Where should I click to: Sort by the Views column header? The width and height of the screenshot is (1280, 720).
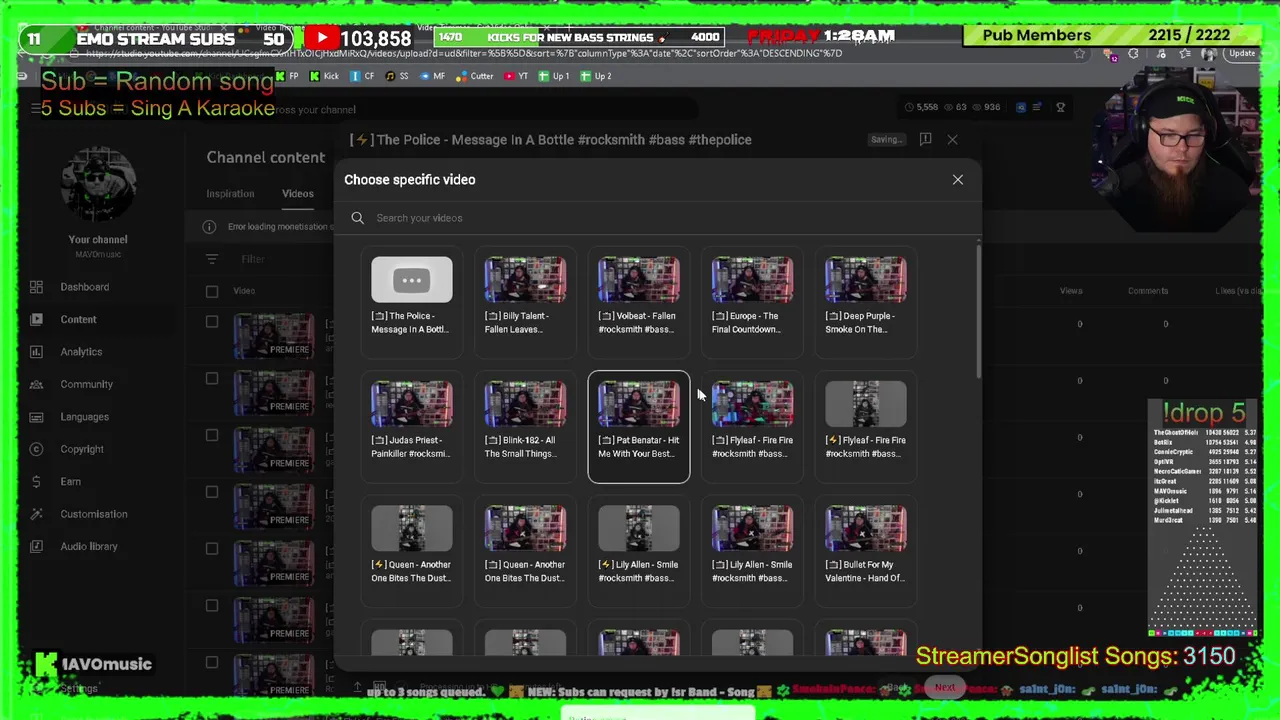tap(1071, 291)
